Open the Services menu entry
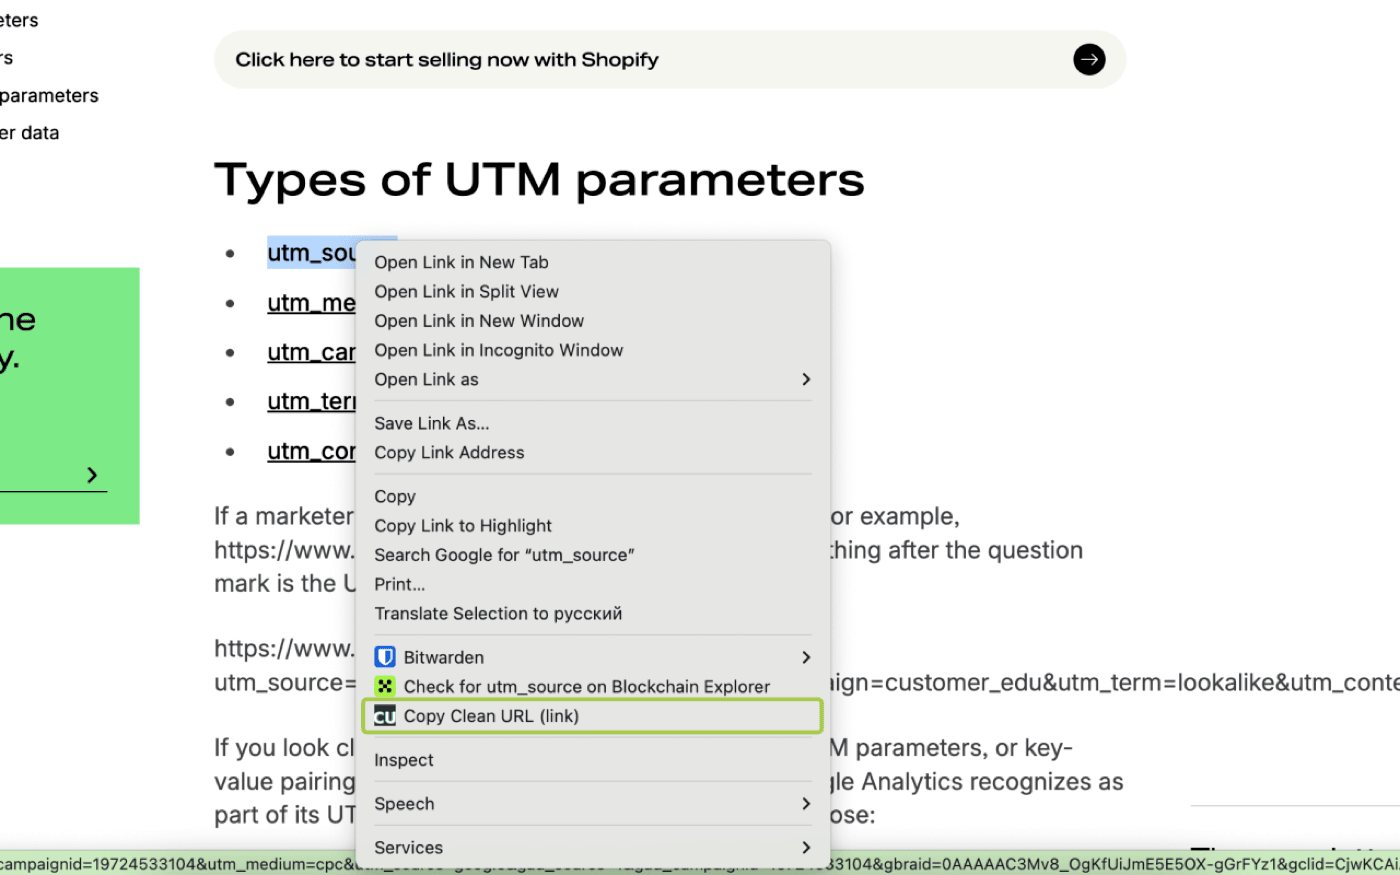1400x875 pixels. [593, 848]
